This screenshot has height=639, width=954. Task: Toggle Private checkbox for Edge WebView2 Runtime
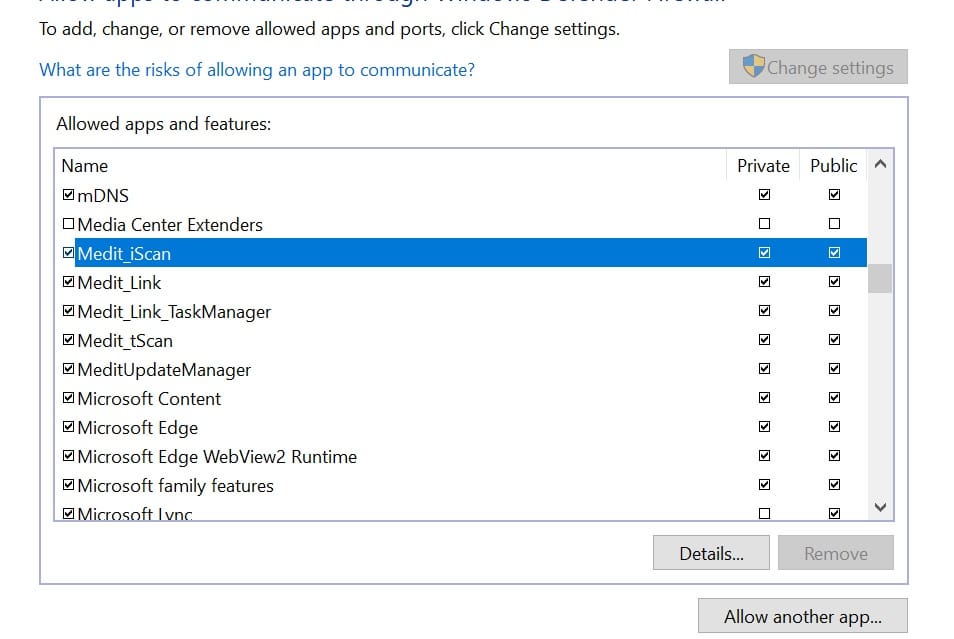point(764,456)
